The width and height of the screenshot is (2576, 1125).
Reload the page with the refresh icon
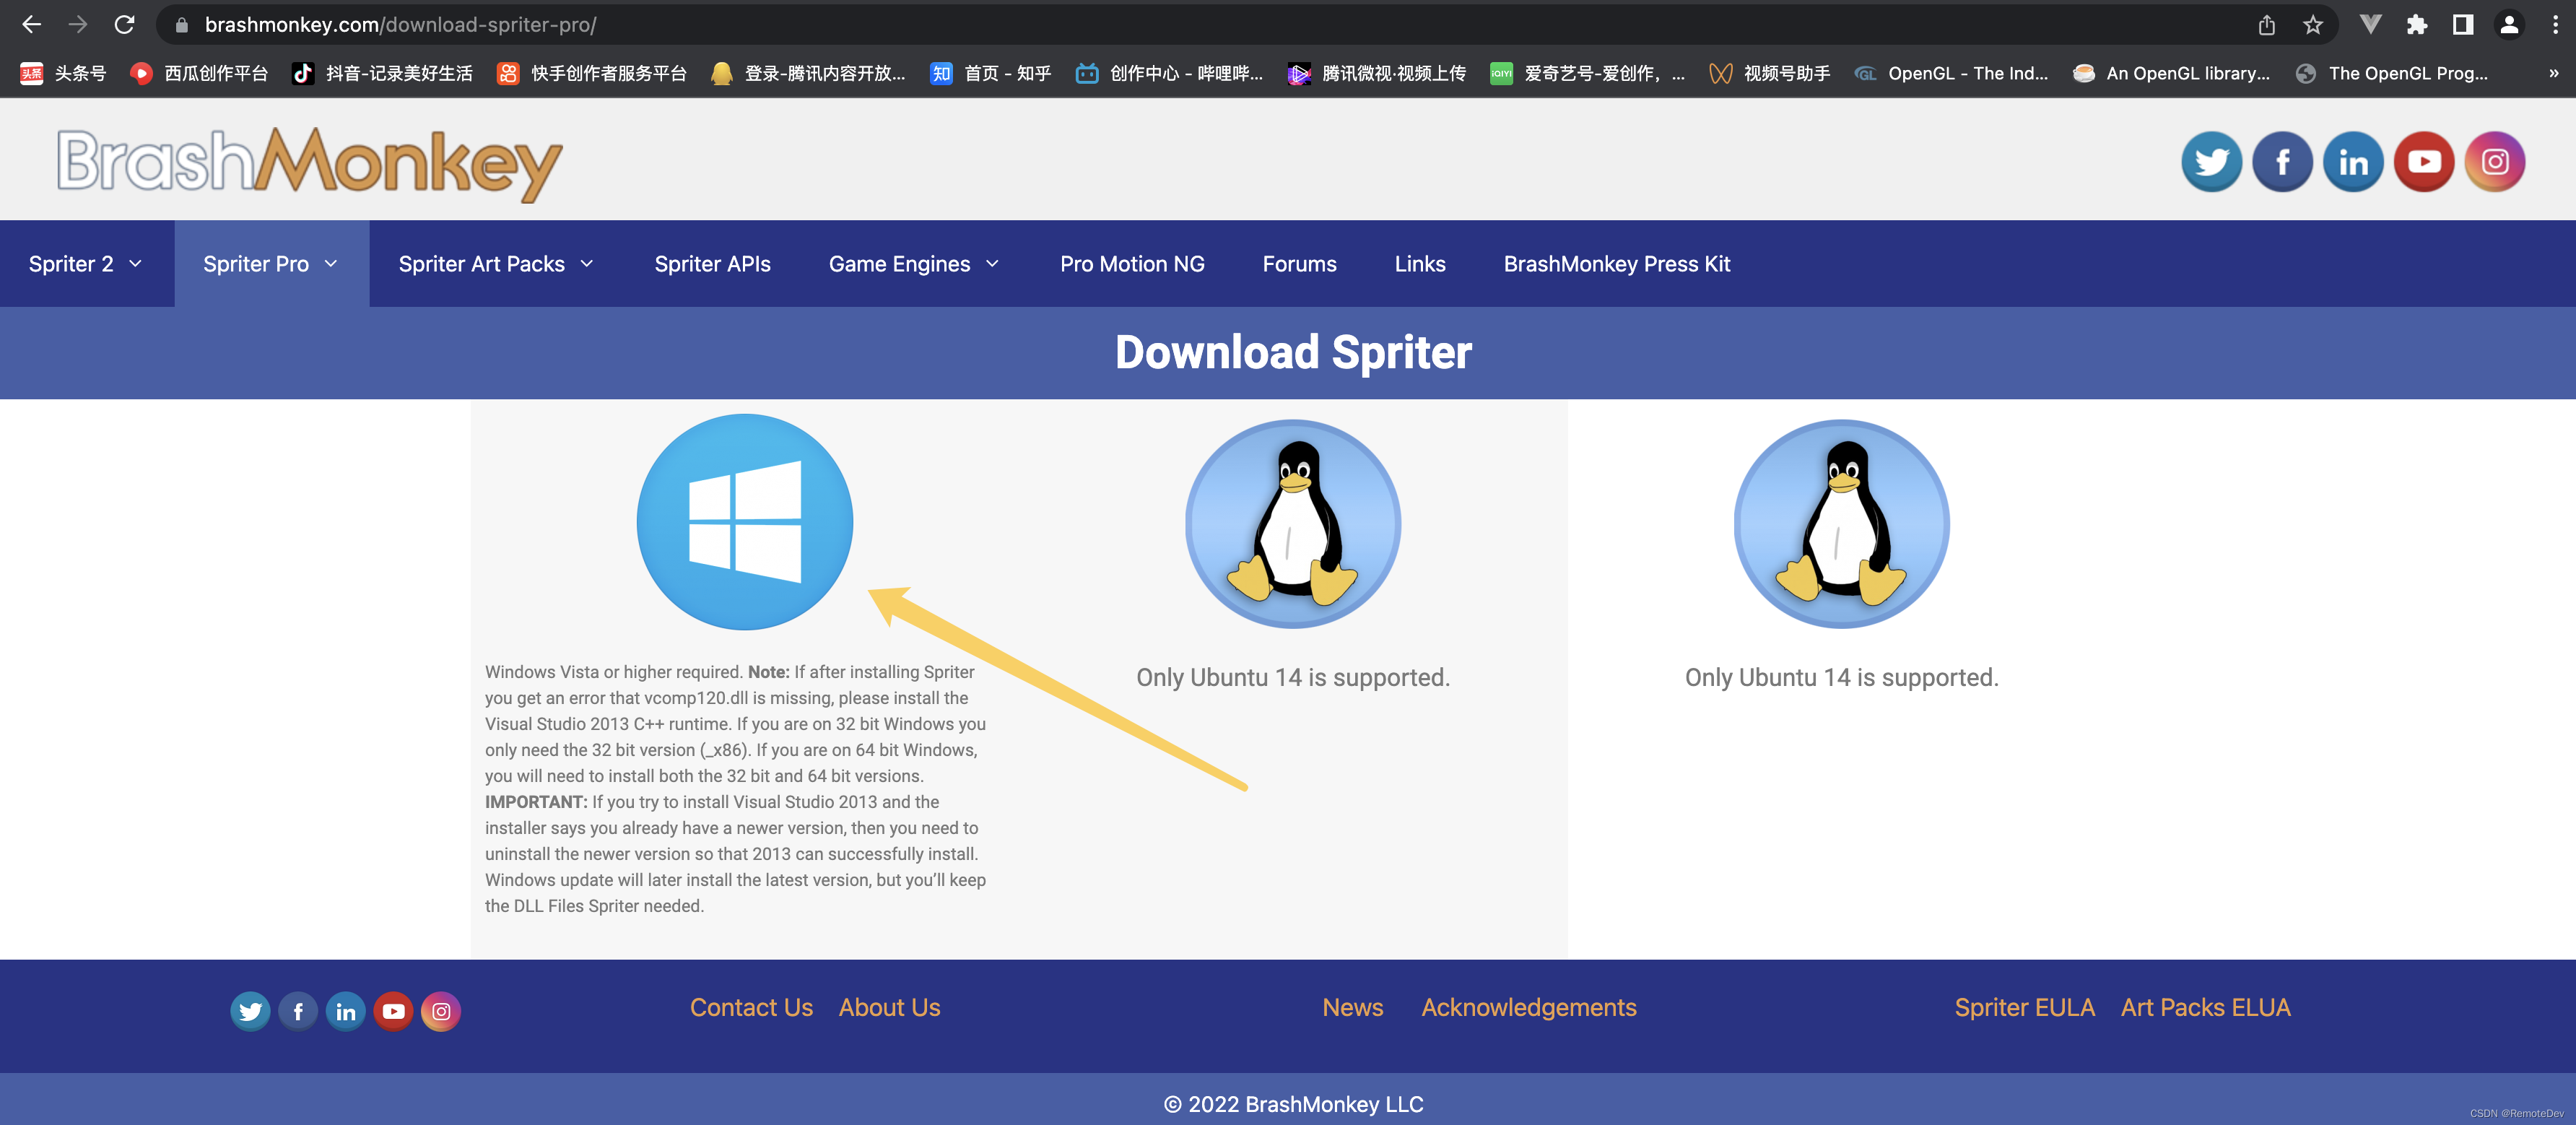[x=124, y=25]
